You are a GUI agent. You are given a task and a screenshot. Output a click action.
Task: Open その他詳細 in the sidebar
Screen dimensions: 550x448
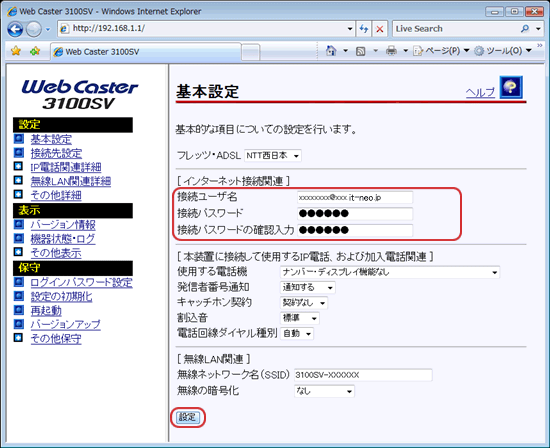click(x=56, y=195)
